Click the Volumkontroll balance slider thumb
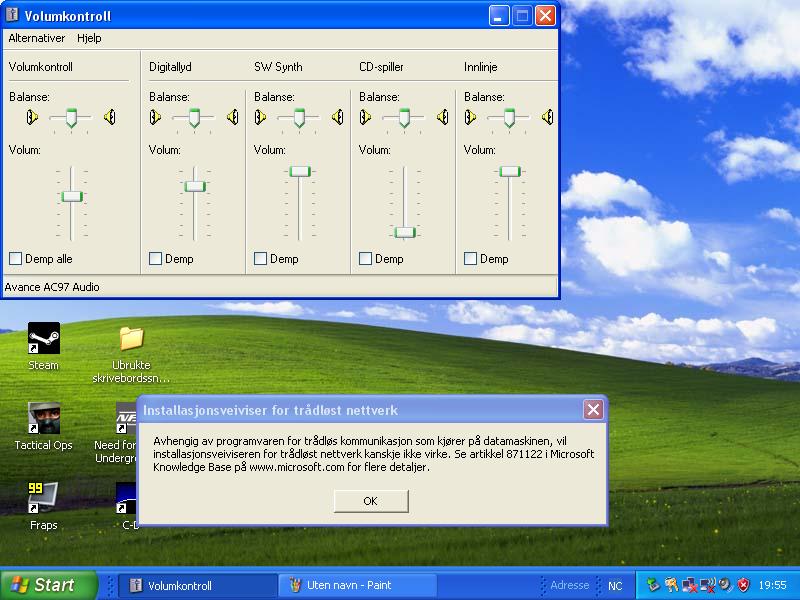 click(x=71, y=118)
